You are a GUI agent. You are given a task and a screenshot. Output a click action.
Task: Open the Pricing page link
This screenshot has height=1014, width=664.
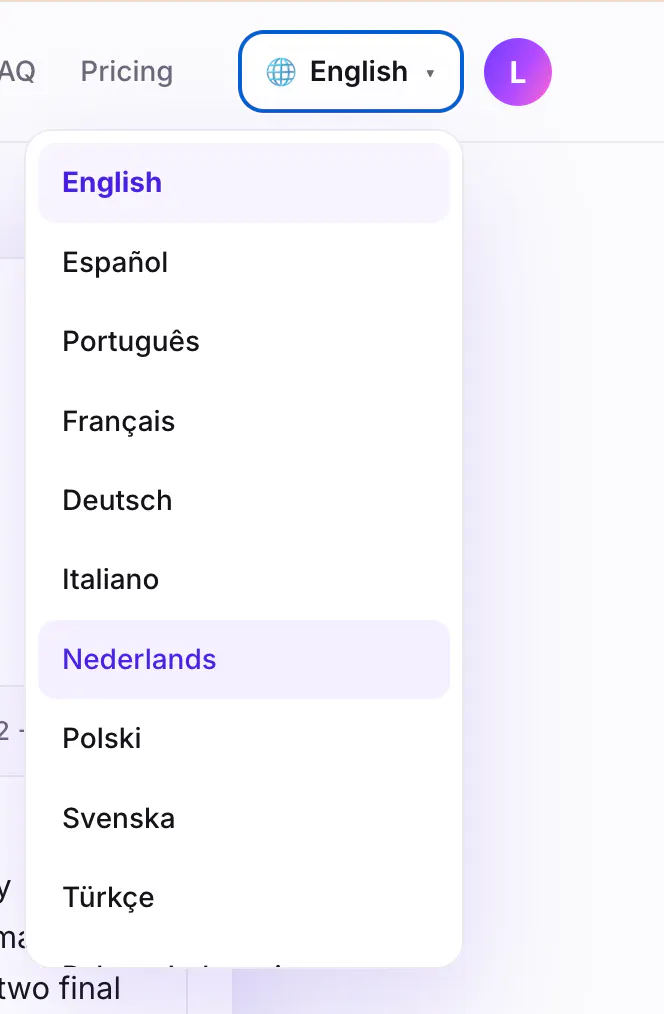click(127, 72)
